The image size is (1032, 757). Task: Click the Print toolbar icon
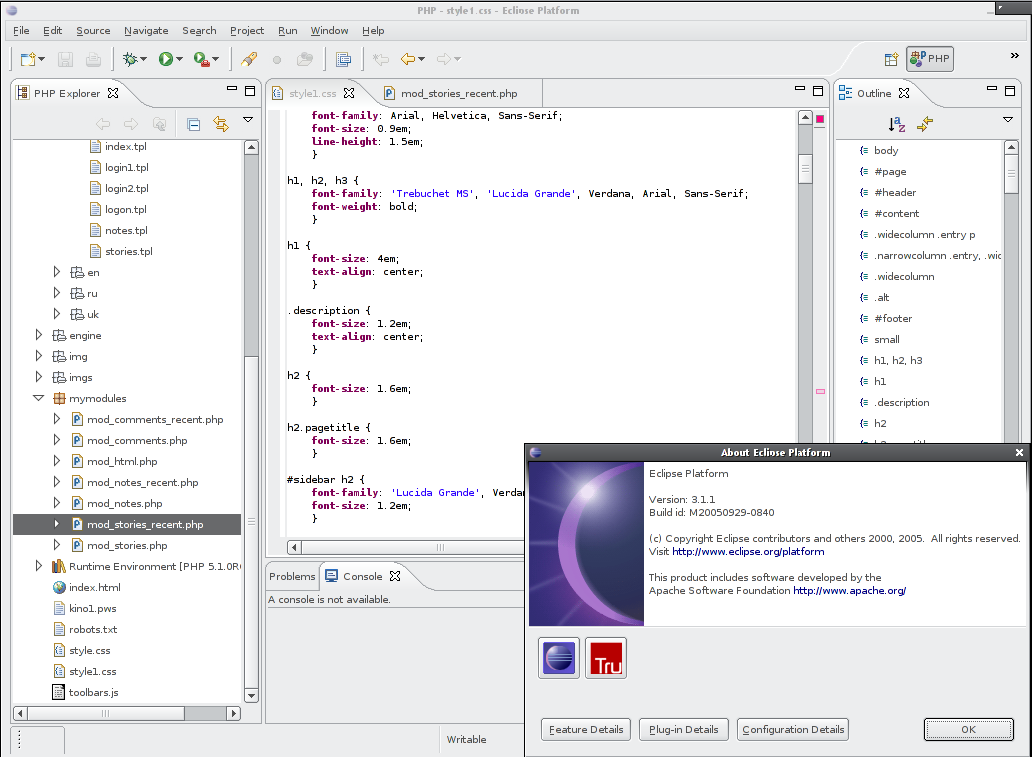pos(93,59)
